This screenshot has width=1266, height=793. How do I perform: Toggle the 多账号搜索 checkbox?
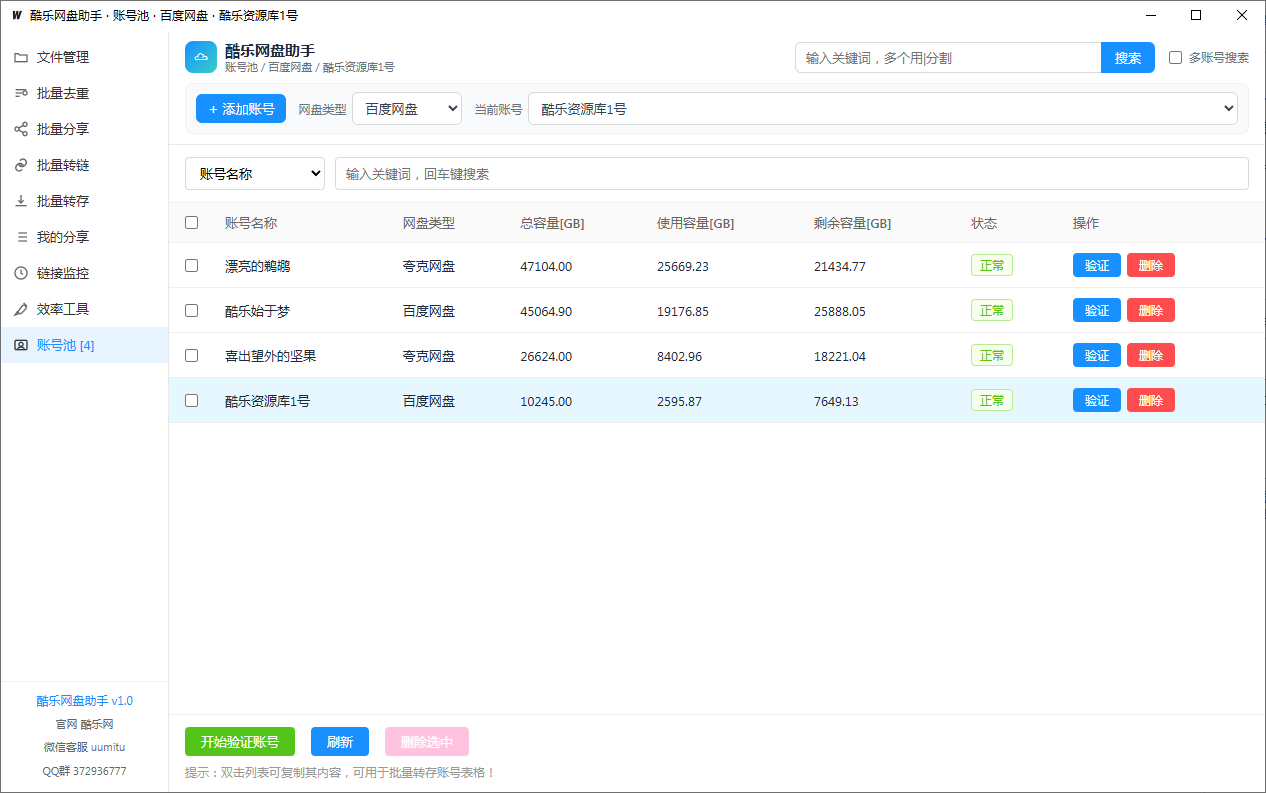click(x=1176, y=58)
